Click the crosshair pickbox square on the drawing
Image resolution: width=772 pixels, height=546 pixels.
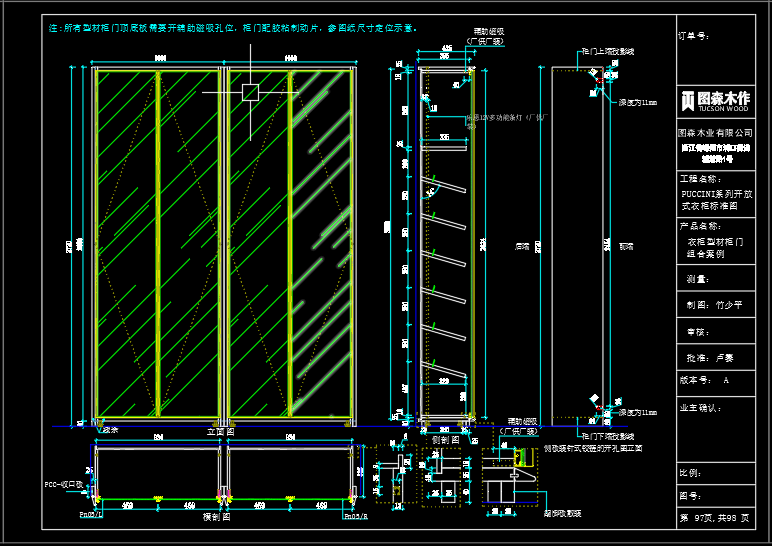(x=250, y=93)
